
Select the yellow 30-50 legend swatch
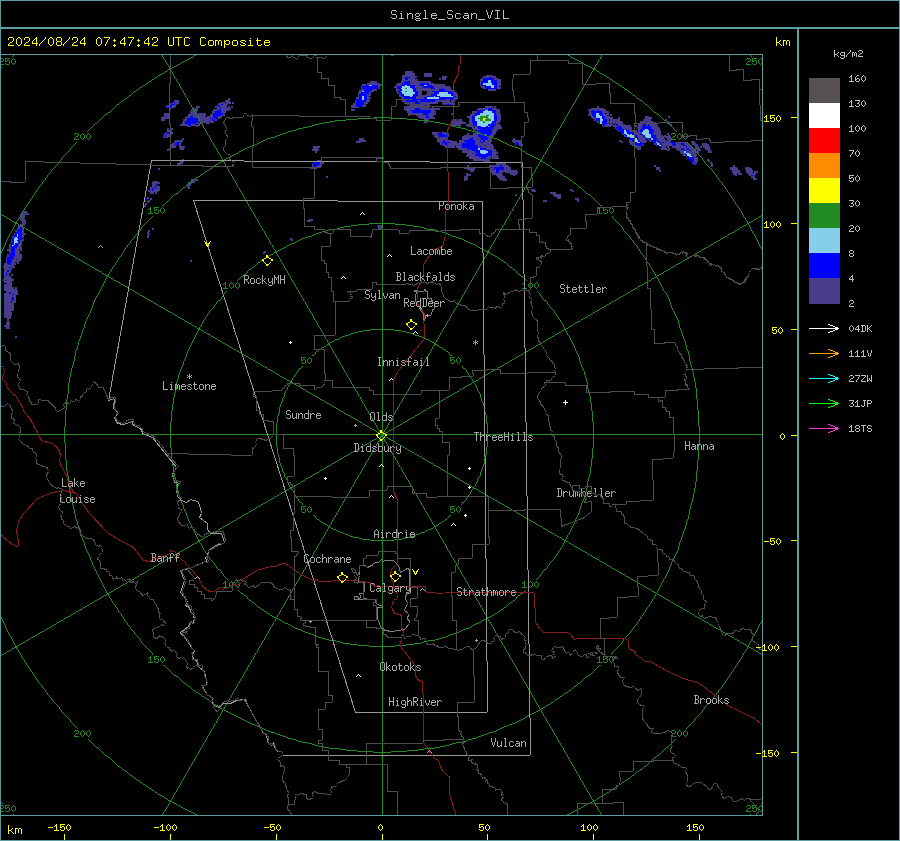click(x=824, y=191)
